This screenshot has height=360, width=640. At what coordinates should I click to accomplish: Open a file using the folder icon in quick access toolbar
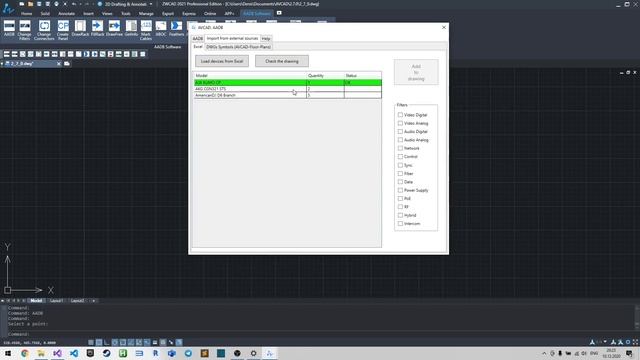(30, 4)
